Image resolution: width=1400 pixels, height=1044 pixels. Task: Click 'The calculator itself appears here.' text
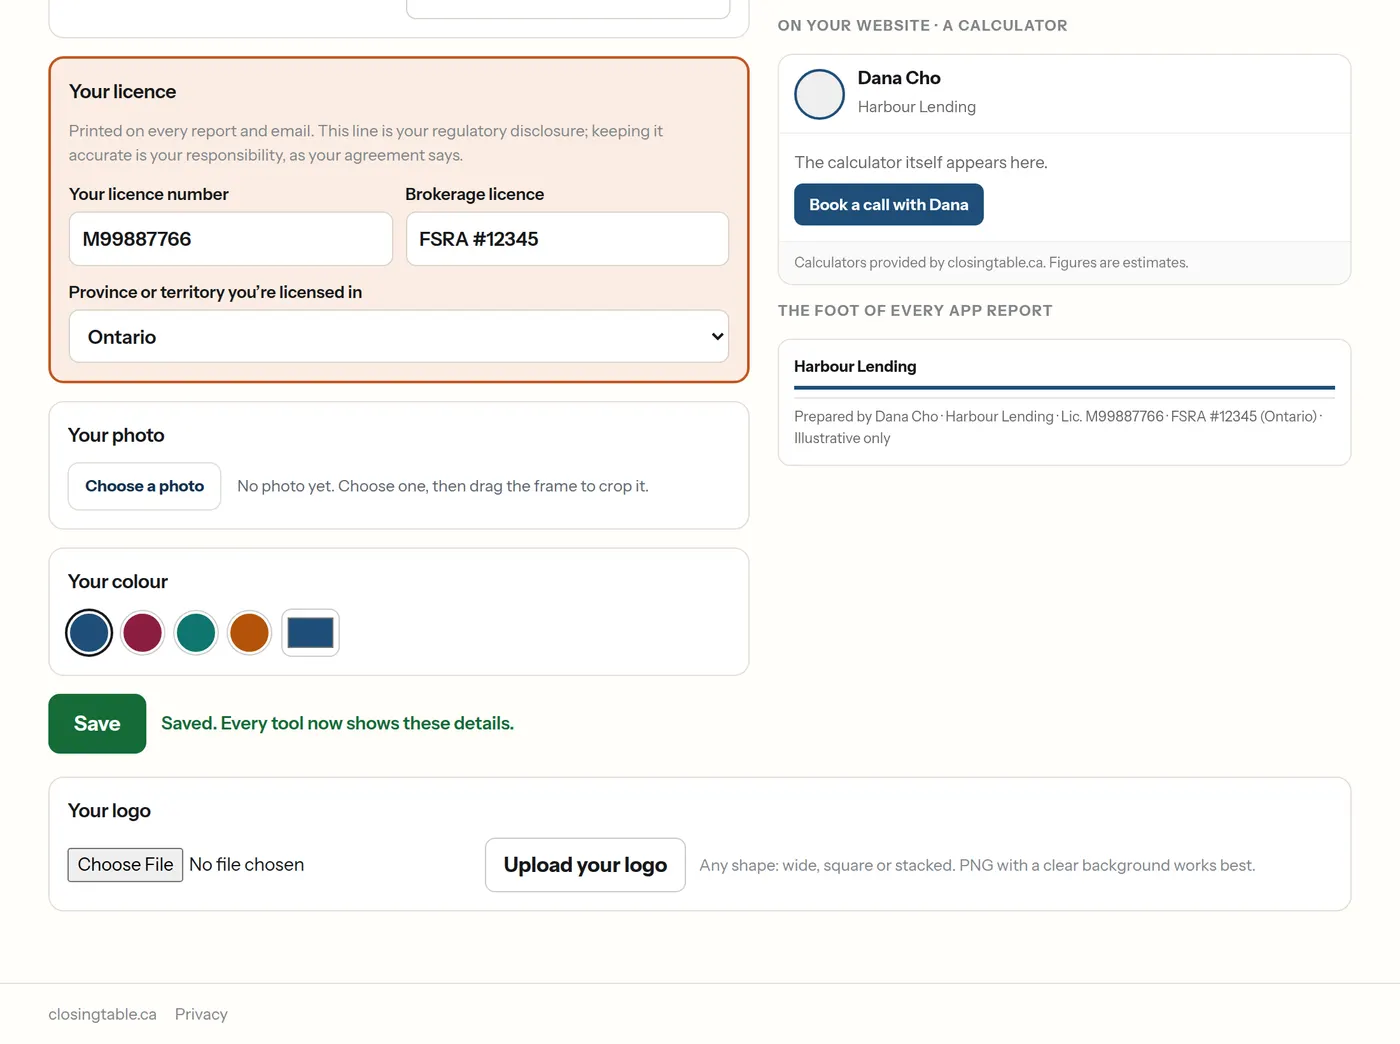coord(921,162)
